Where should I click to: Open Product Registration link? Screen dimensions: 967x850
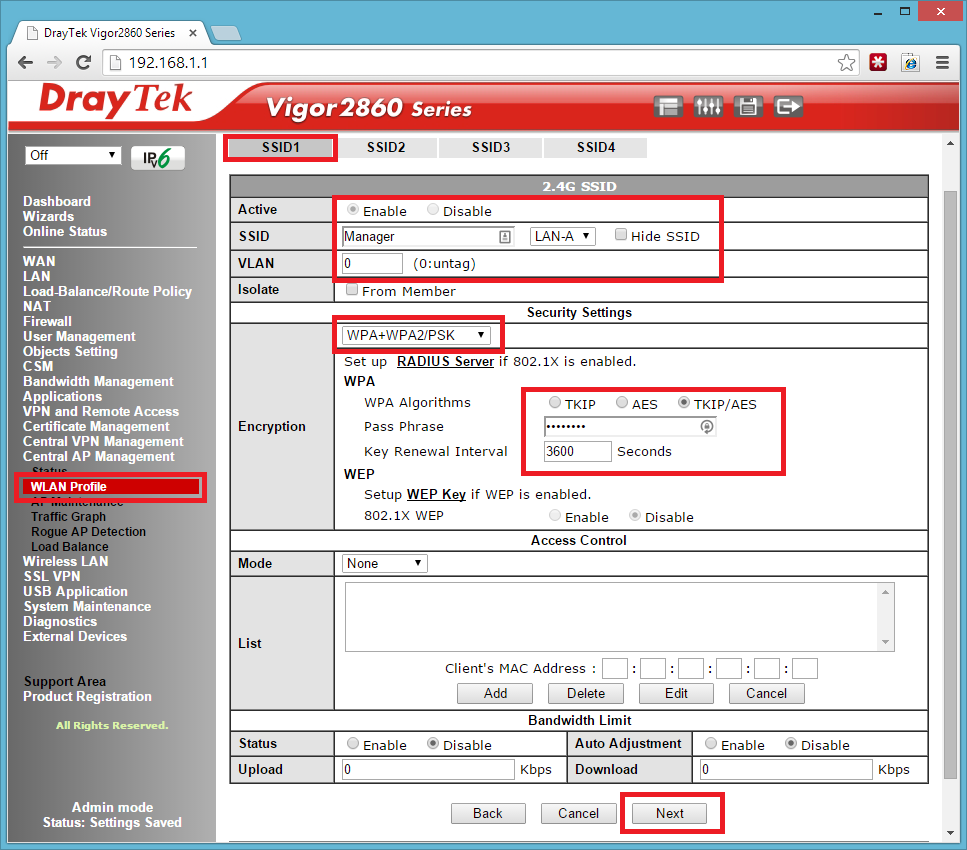88,697
